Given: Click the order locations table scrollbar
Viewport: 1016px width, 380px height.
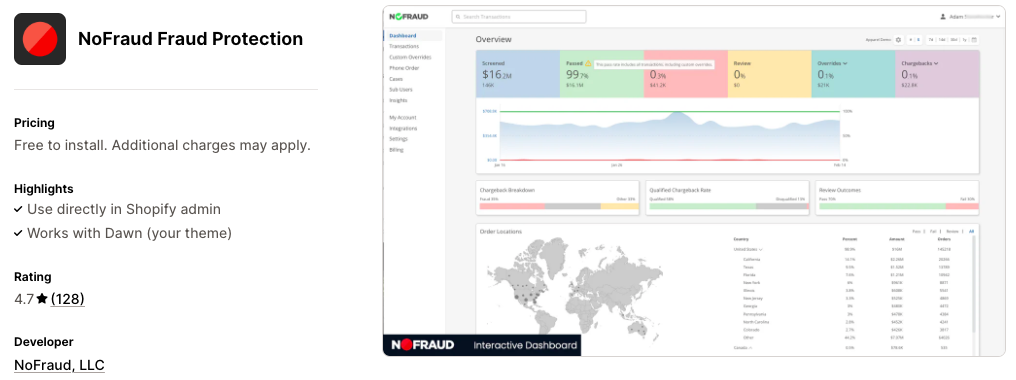Looking at the screenshot, I should (x=973, y=285).
